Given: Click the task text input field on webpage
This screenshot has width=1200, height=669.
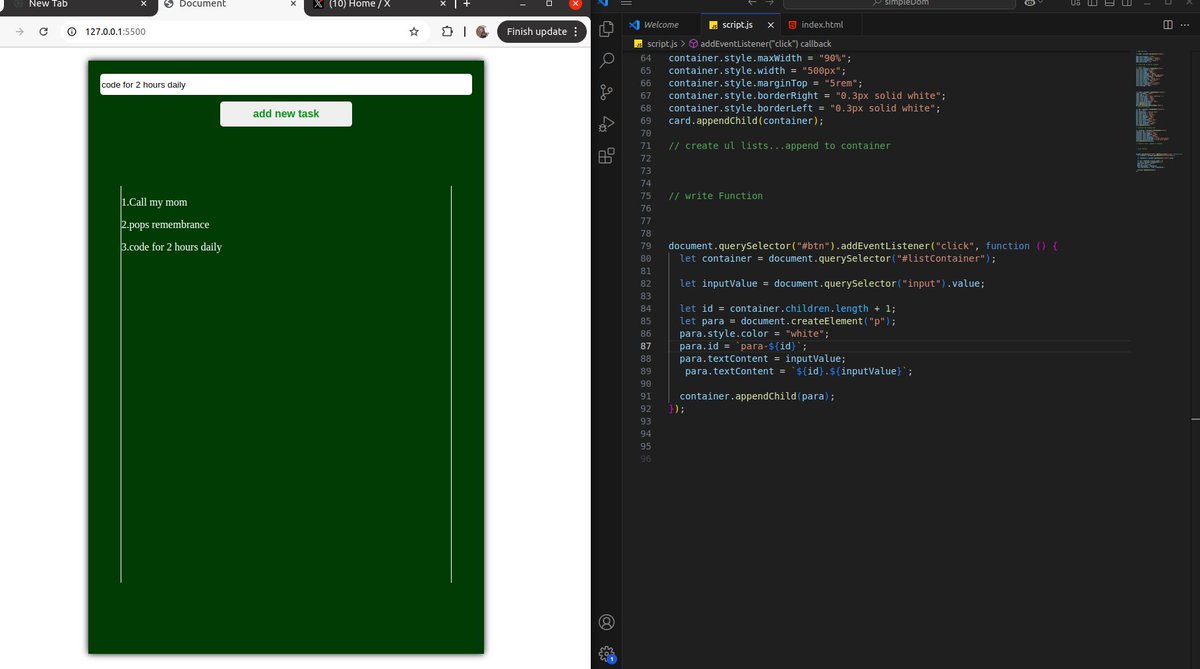Looking at the screenshot, I should pos(285,84).
